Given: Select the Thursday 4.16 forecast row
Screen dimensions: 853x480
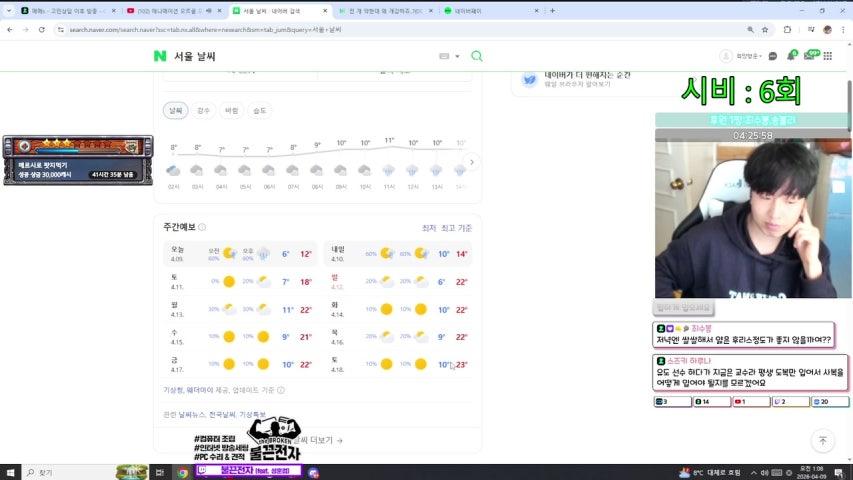Looking at the screenshot, I should [x=398, y=337].
